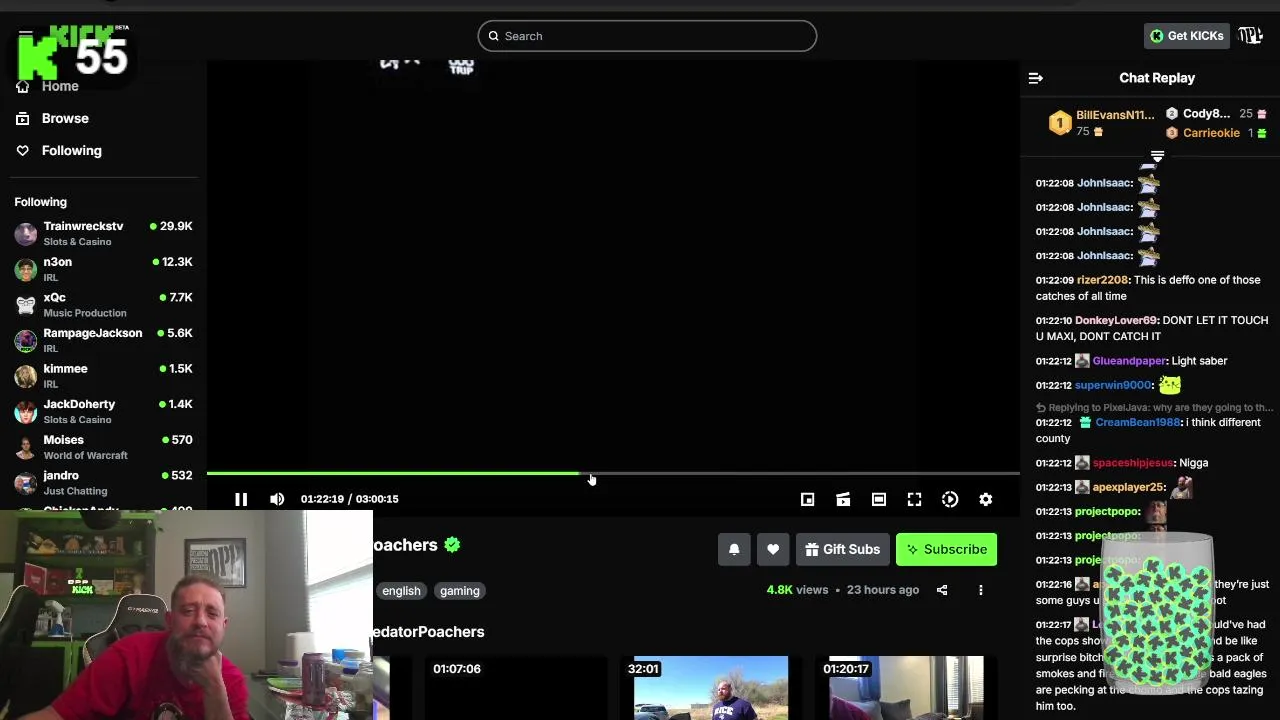This screenshot has width=1280, height=720.
Task: Select the gaming tag
Action: coord(460,591)
